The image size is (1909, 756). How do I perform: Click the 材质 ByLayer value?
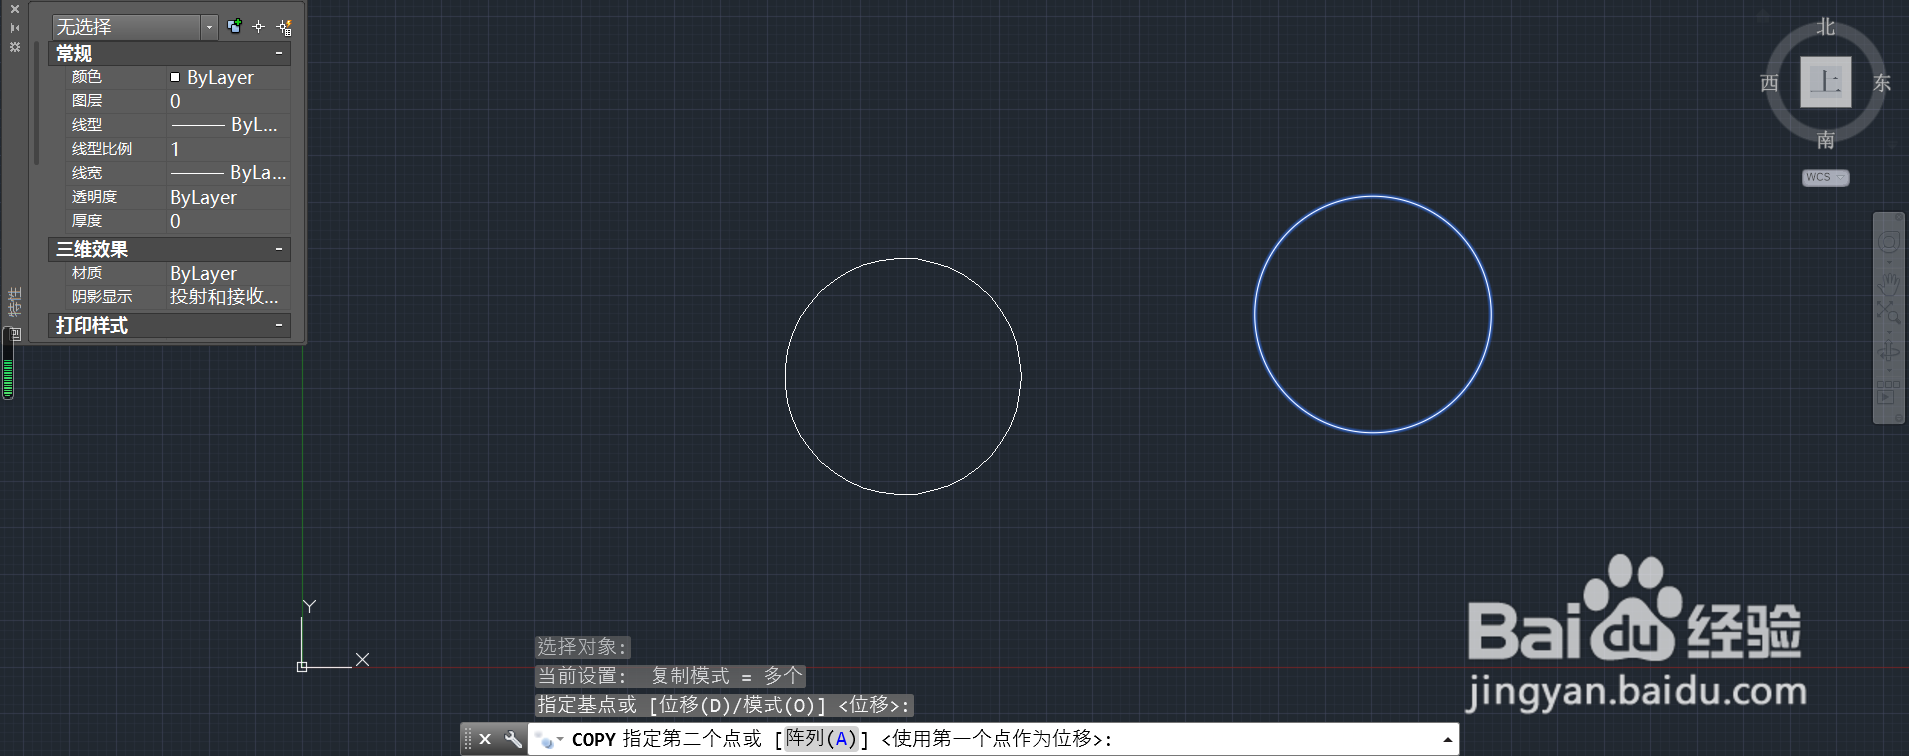point(228,273)
